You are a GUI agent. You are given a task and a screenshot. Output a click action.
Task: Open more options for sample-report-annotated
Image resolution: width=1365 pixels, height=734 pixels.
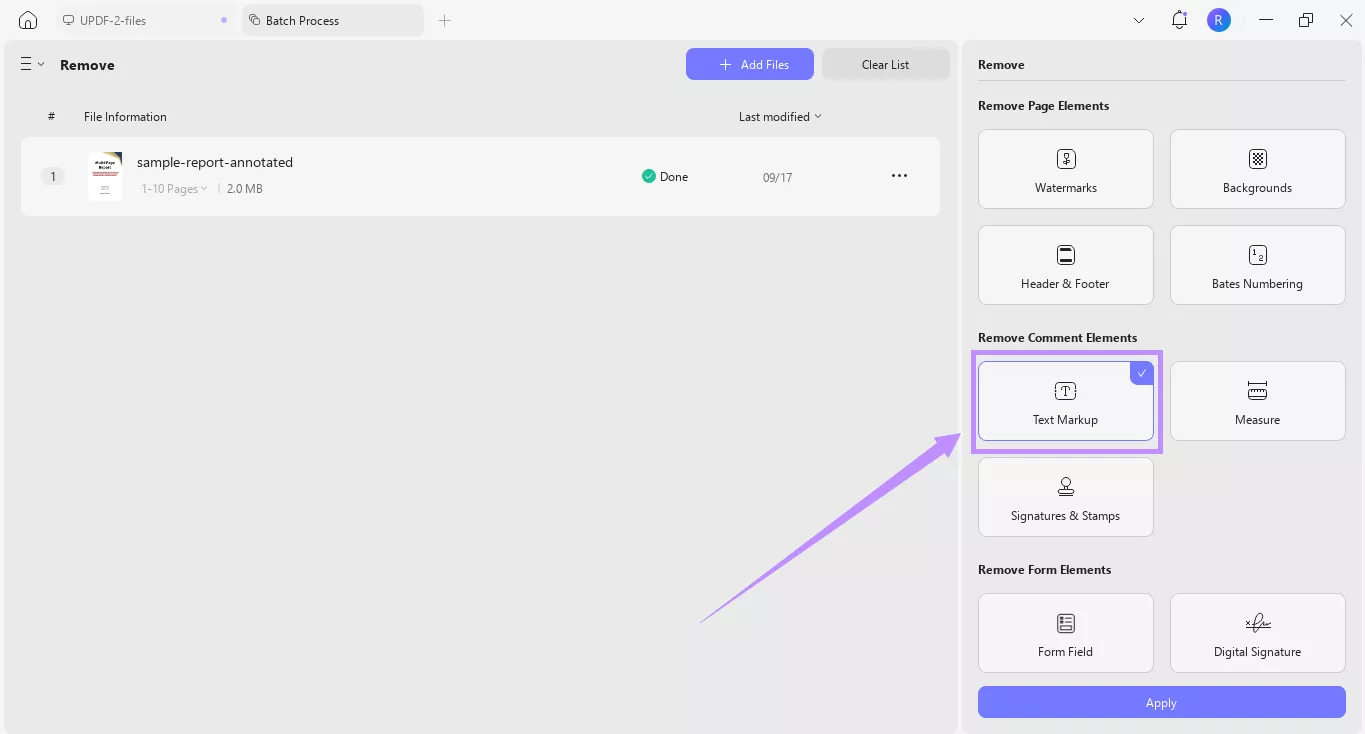coord(899,176)
